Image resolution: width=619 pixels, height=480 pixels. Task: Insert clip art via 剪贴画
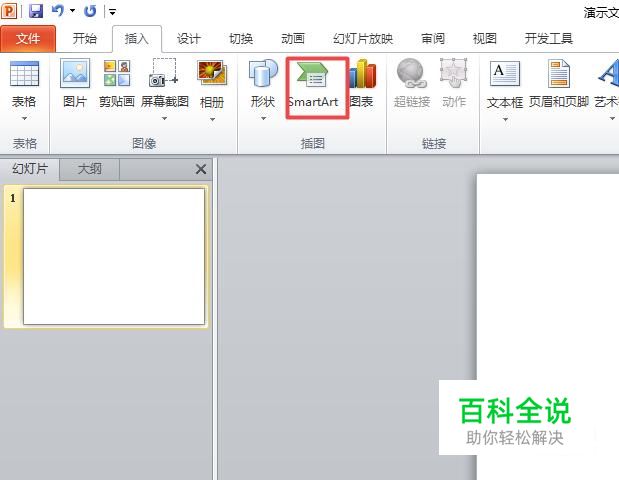coord(116,84)
